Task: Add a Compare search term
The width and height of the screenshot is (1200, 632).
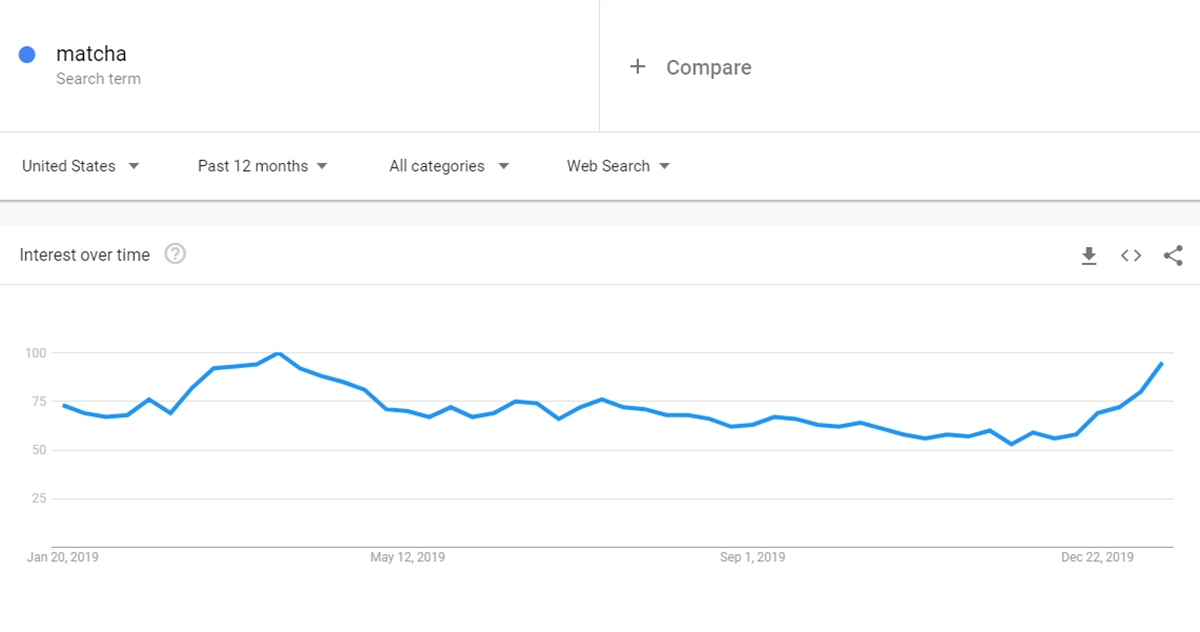Action: [x=709, y=67]
